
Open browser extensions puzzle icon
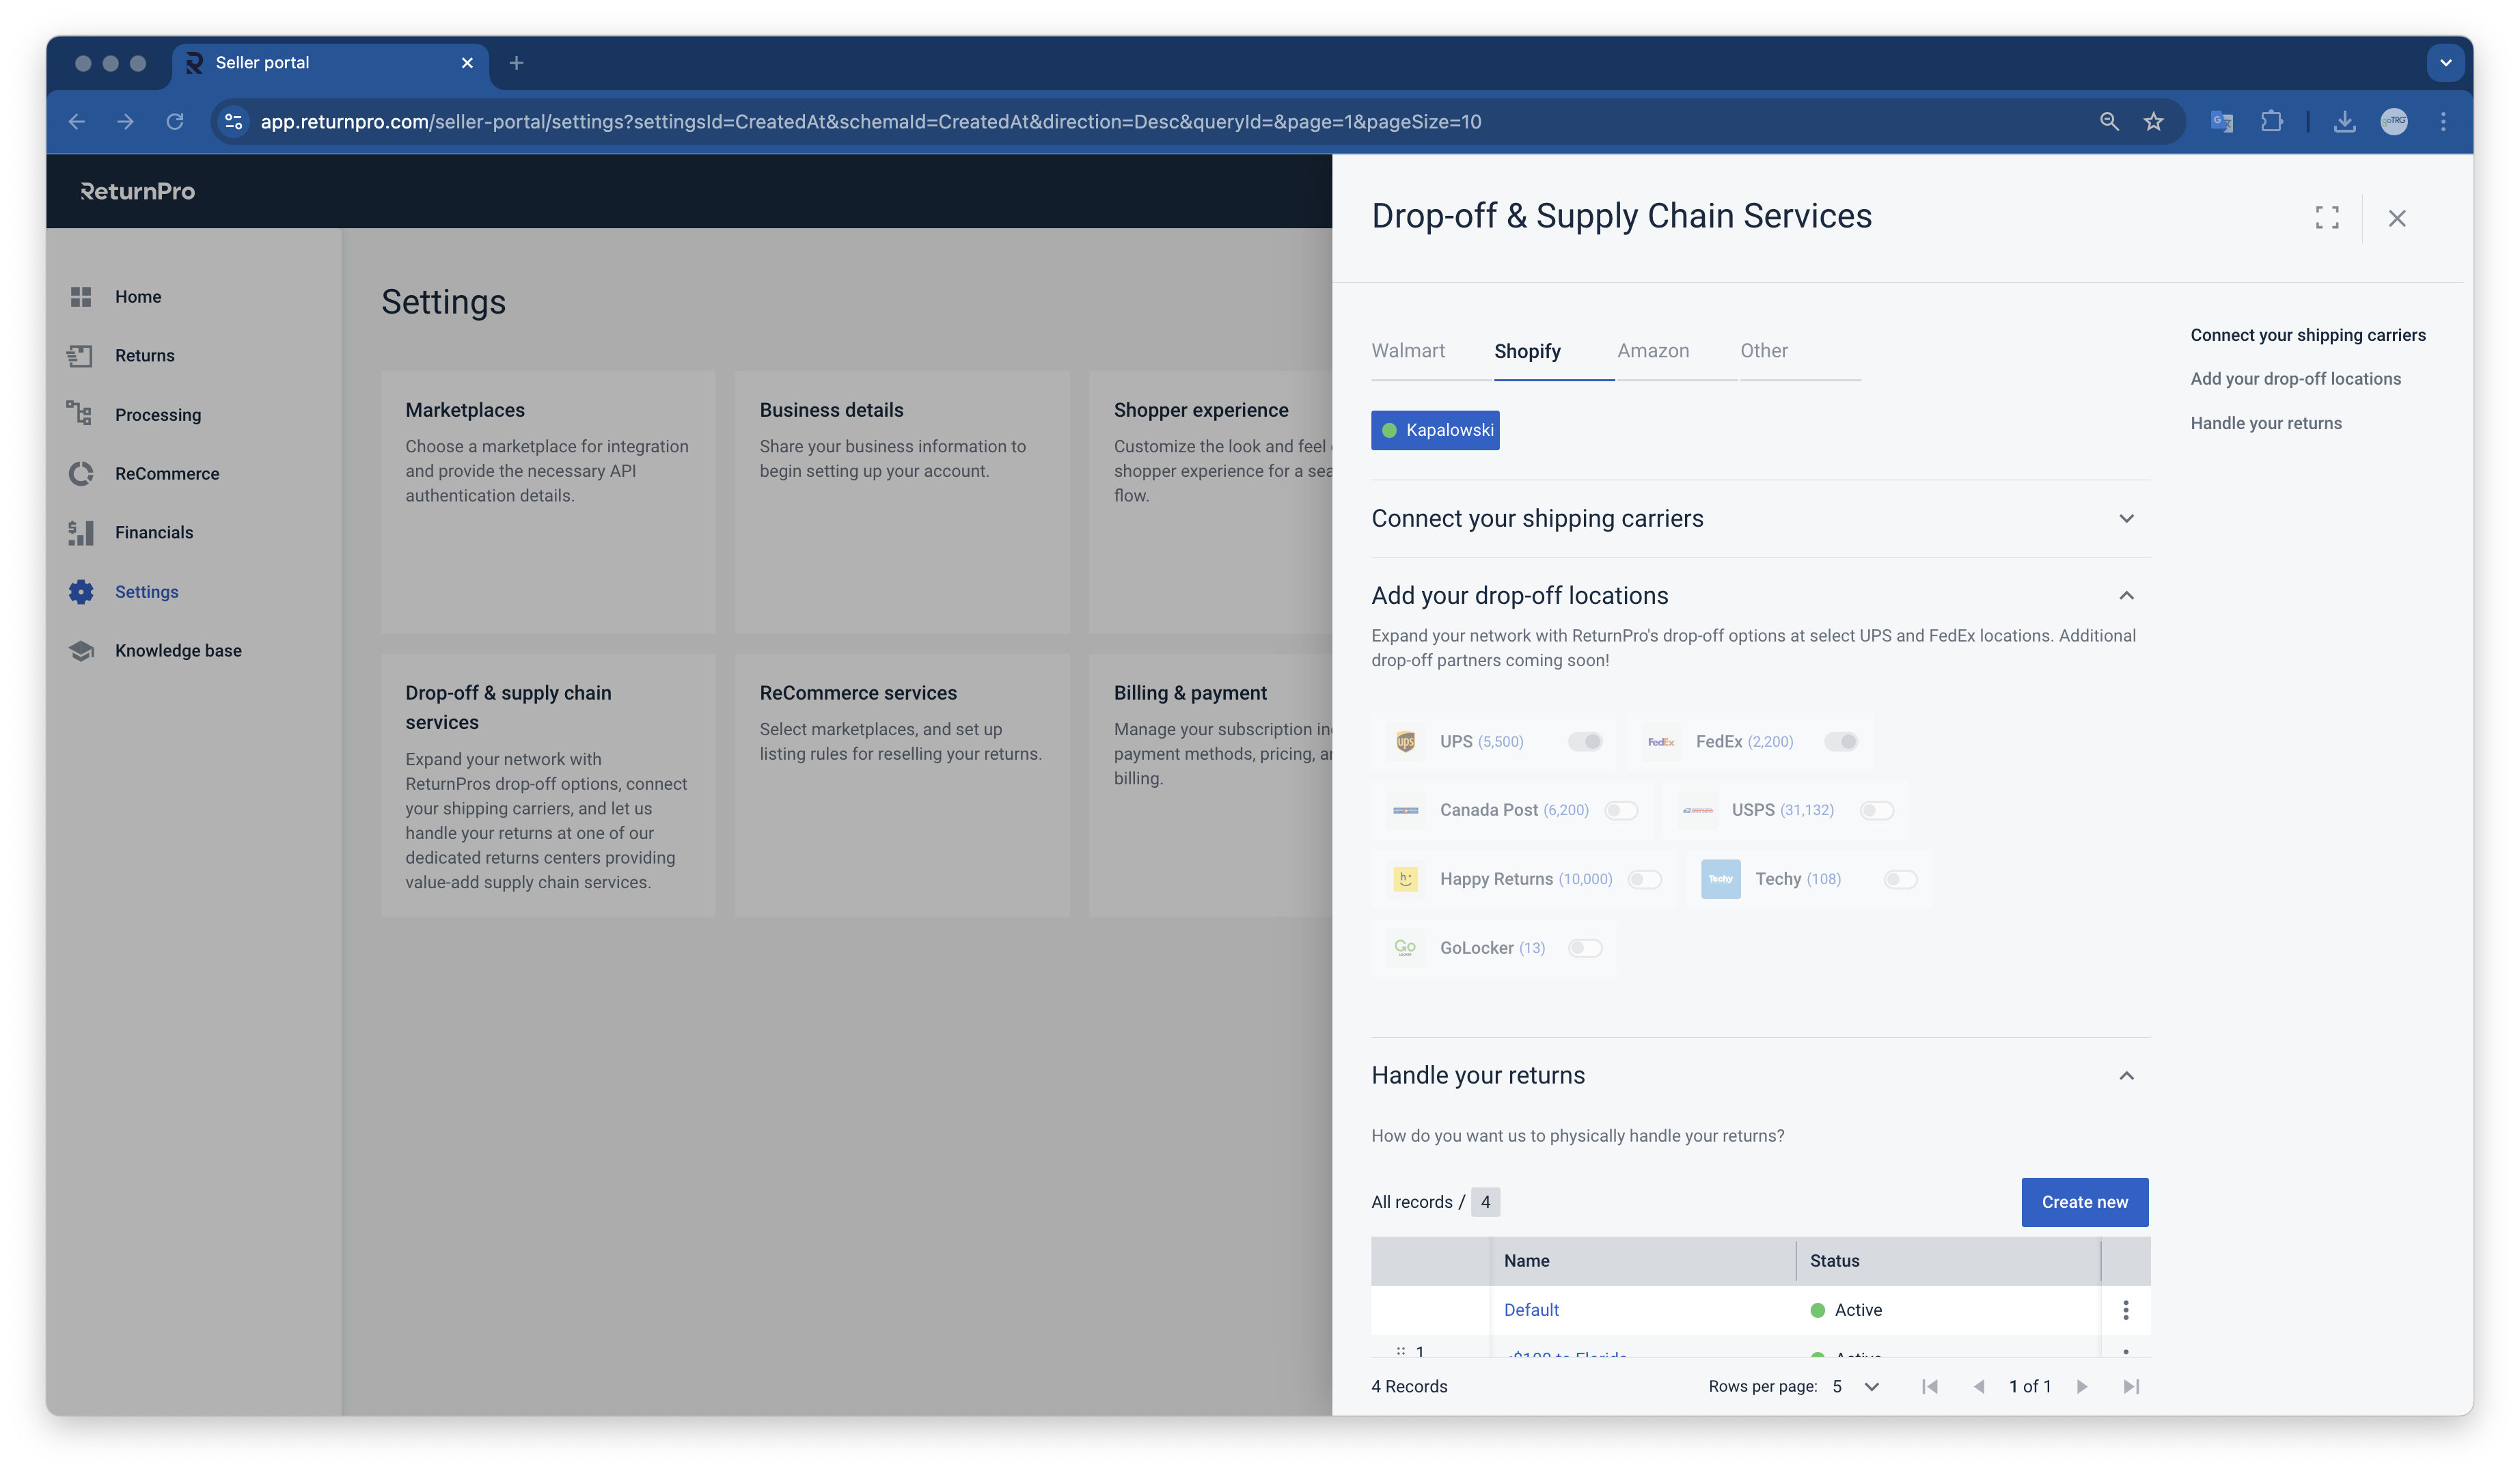coord(2271,121)
